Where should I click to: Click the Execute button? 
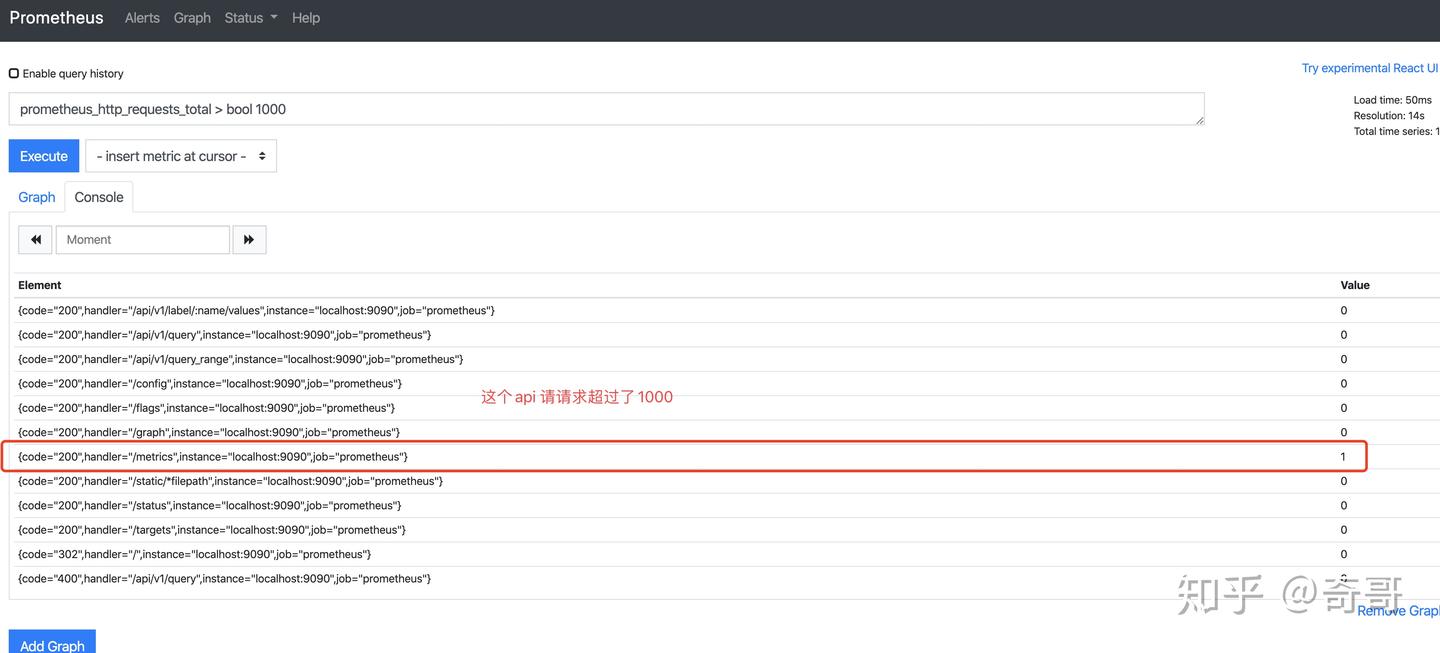43,155
